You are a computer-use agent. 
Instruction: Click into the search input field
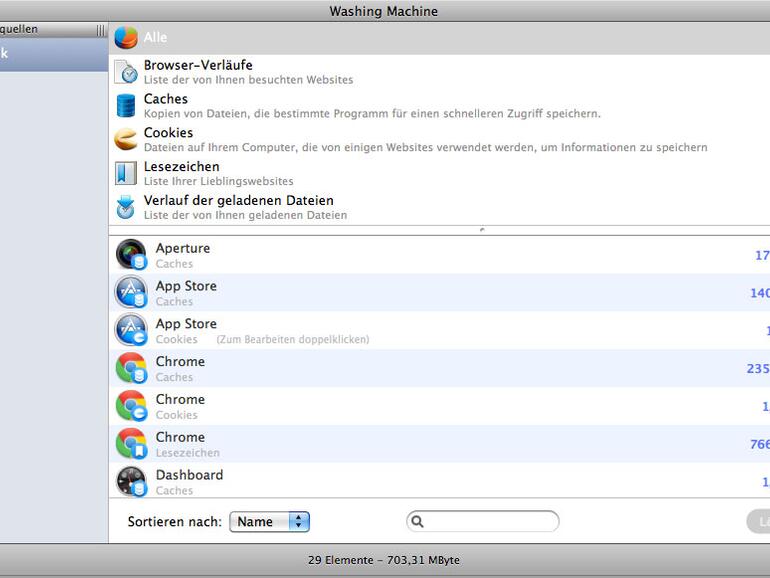point(483,522)
